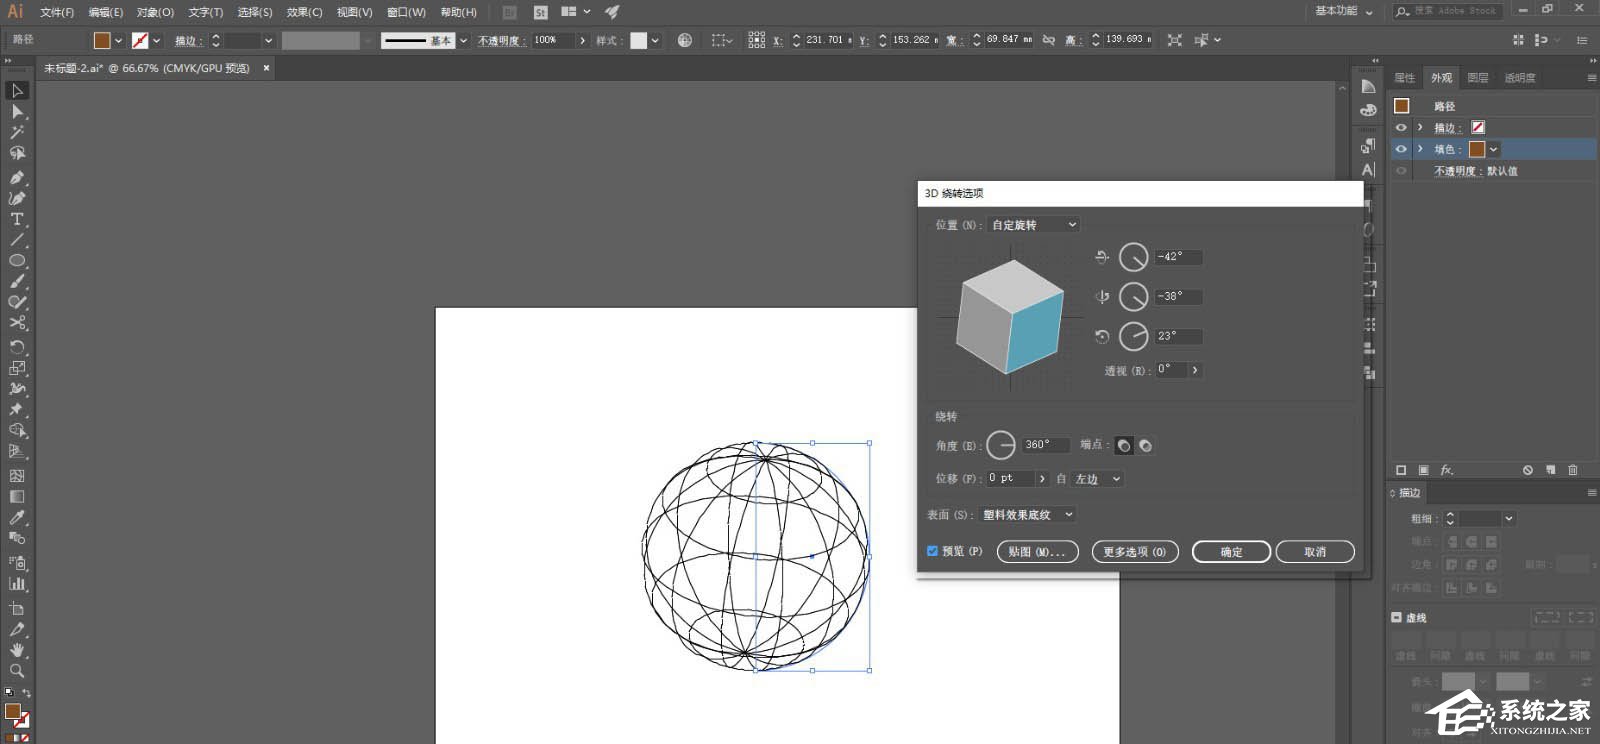The image size is (1600, 744).
Task: Click the 更多选项 (O) button
Action: [1135, 552]
